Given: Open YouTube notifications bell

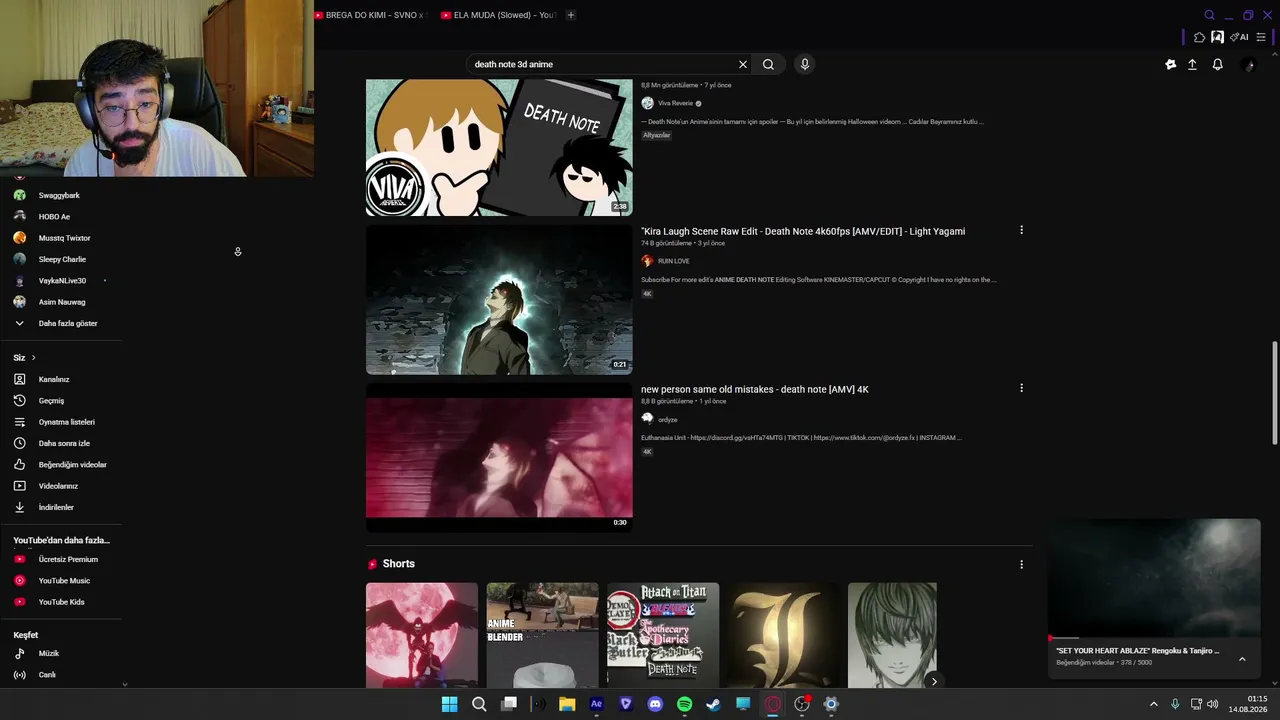Looking at the screenshot, I should pyautogui.click(x=1217, y=64).
